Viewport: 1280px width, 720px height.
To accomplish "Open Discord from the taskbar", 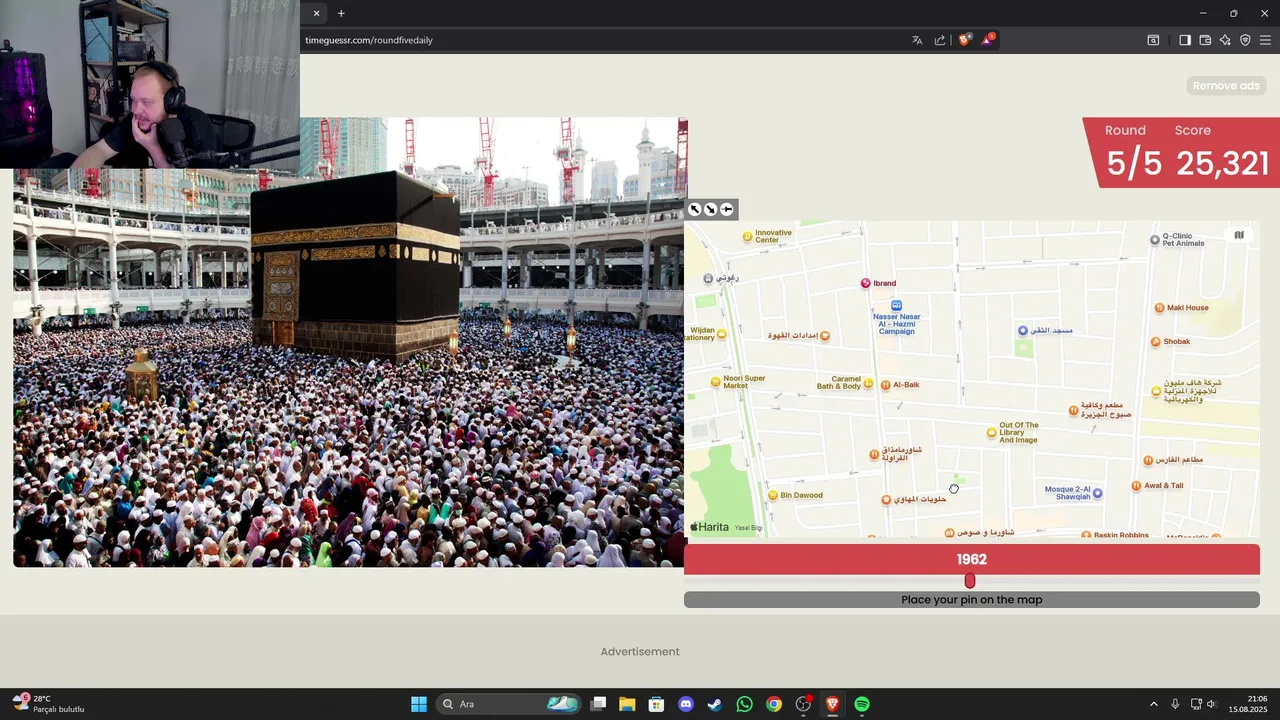I will click(x=686, y=704).
